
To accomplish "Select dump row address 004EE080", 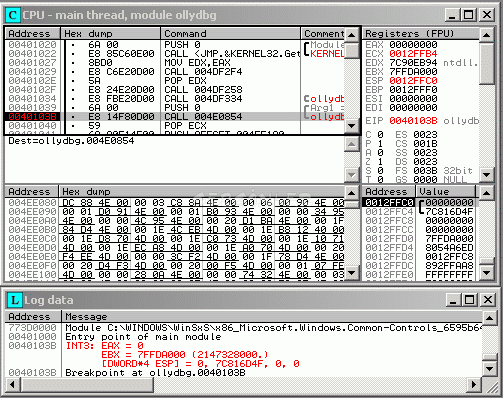I will [32, 203].
